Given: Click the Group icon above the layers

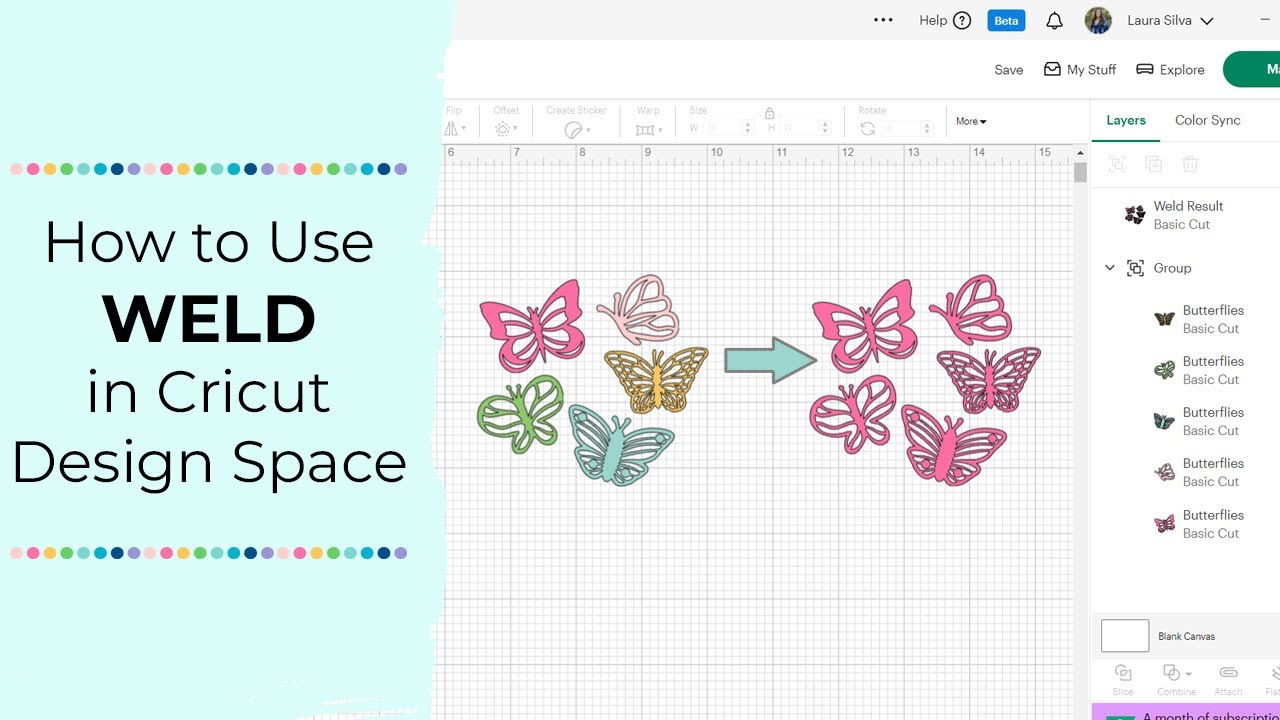Looking at the screenshot, I should (x=1117, y=164).
